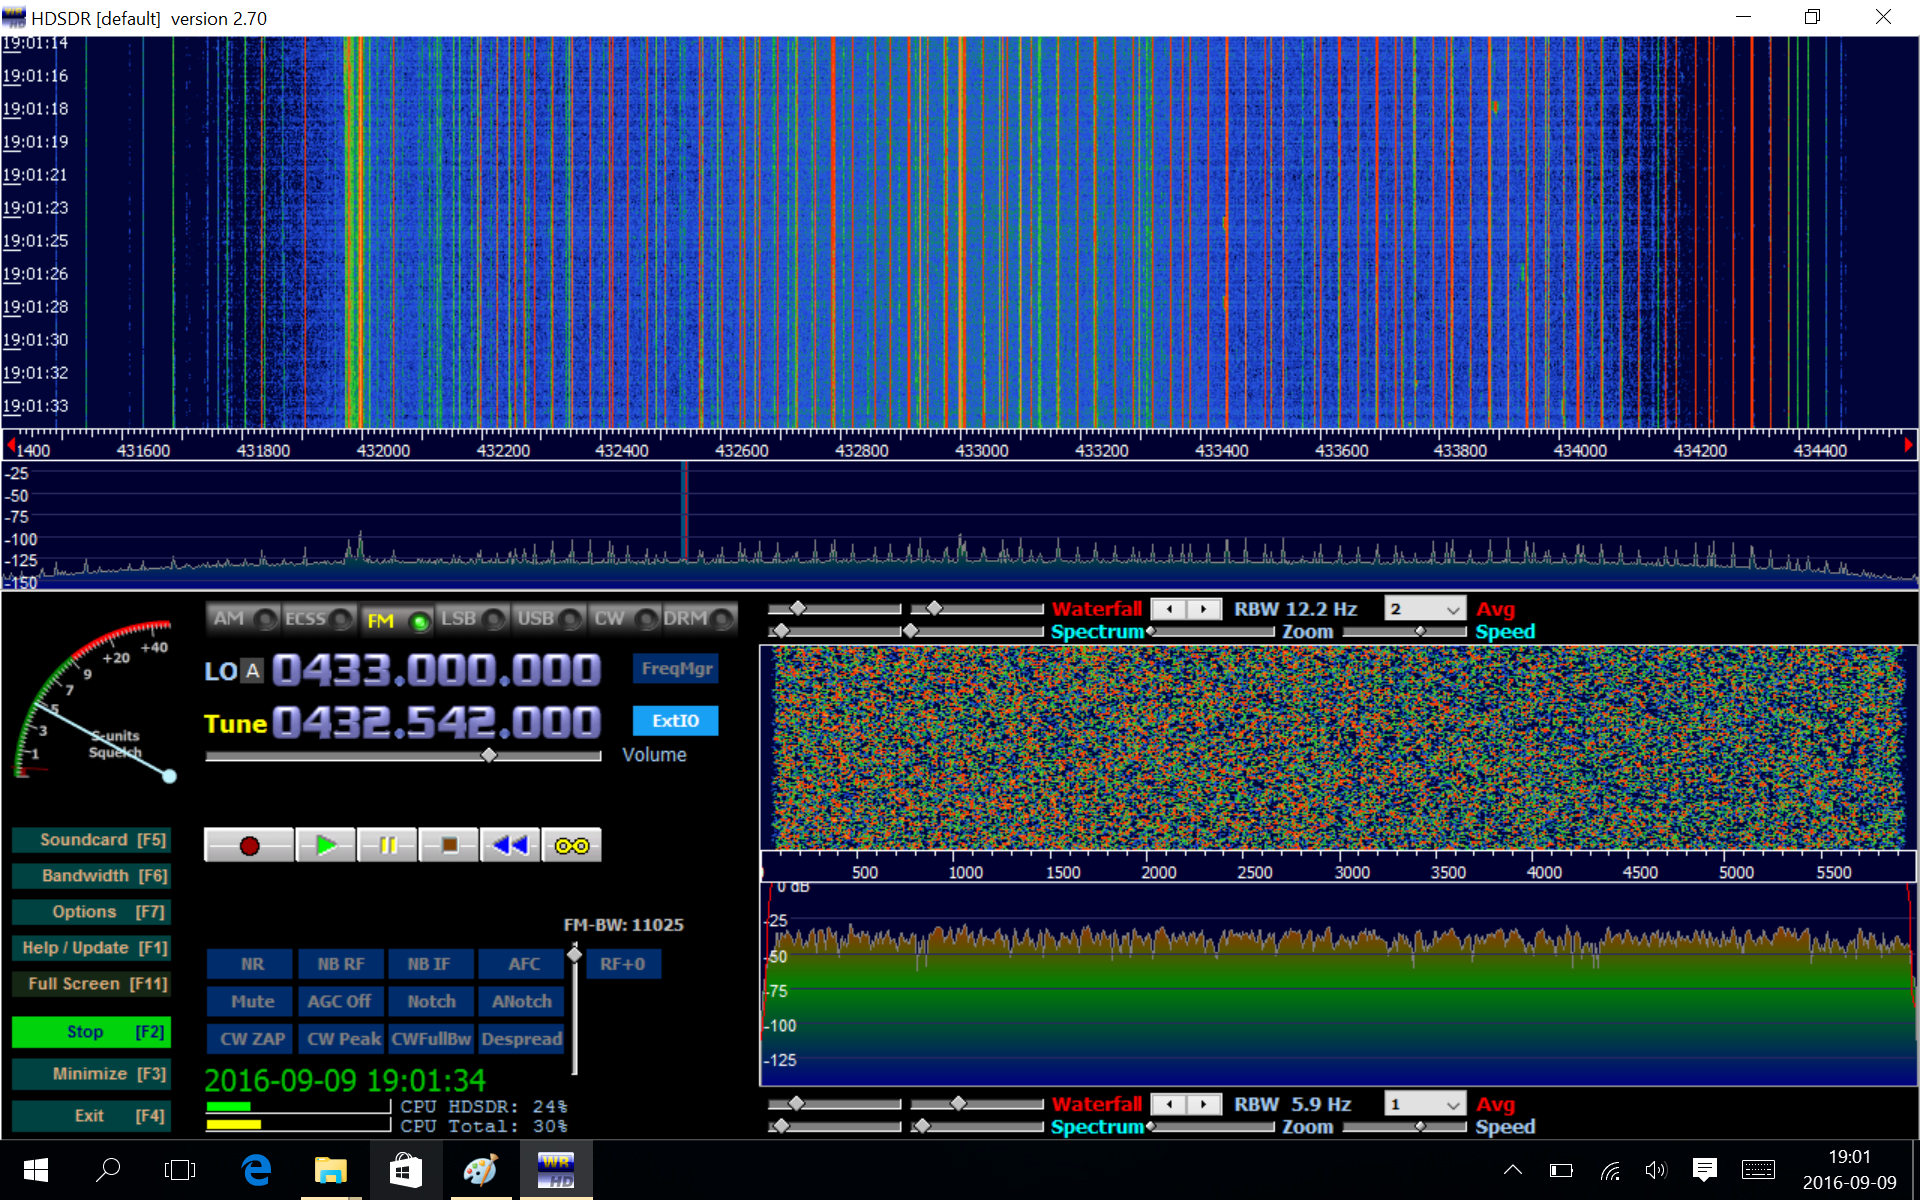Screen dimensions: 1920x1200
Task: Click the lower Speed slider
Action: 1405,1127
